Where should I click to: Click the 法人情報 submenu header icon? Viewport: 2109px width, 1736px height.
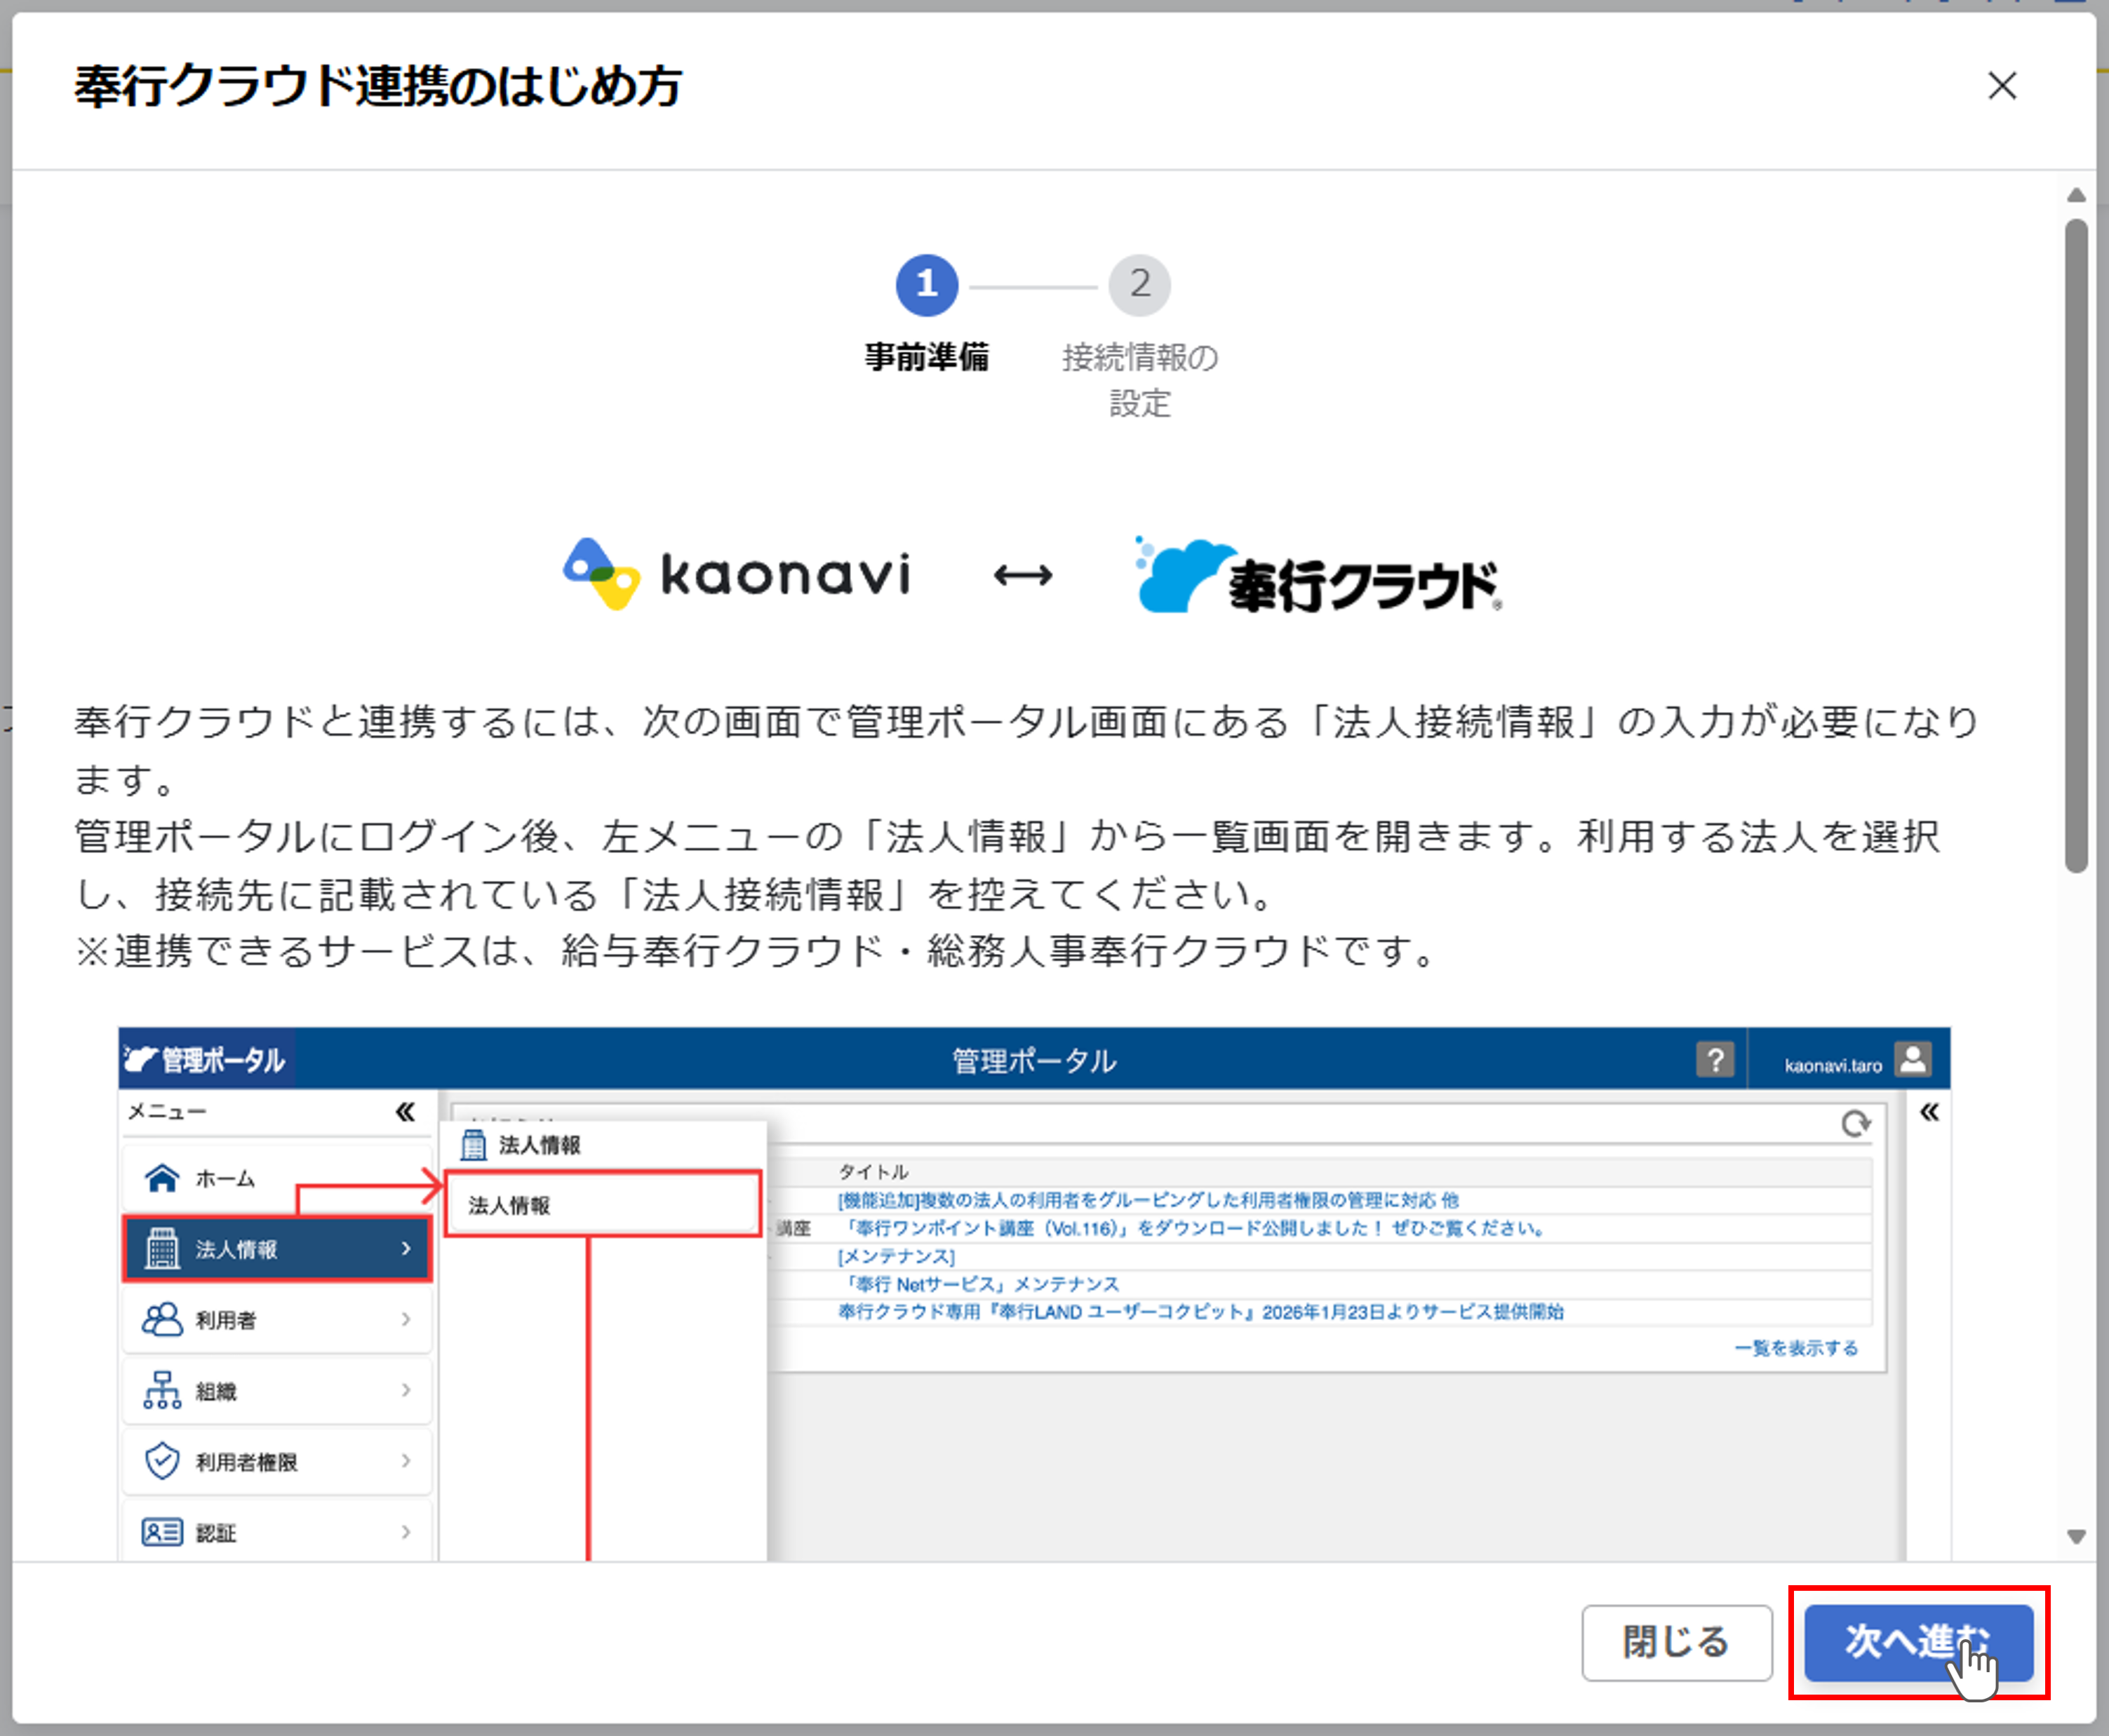pos(473,1145)
